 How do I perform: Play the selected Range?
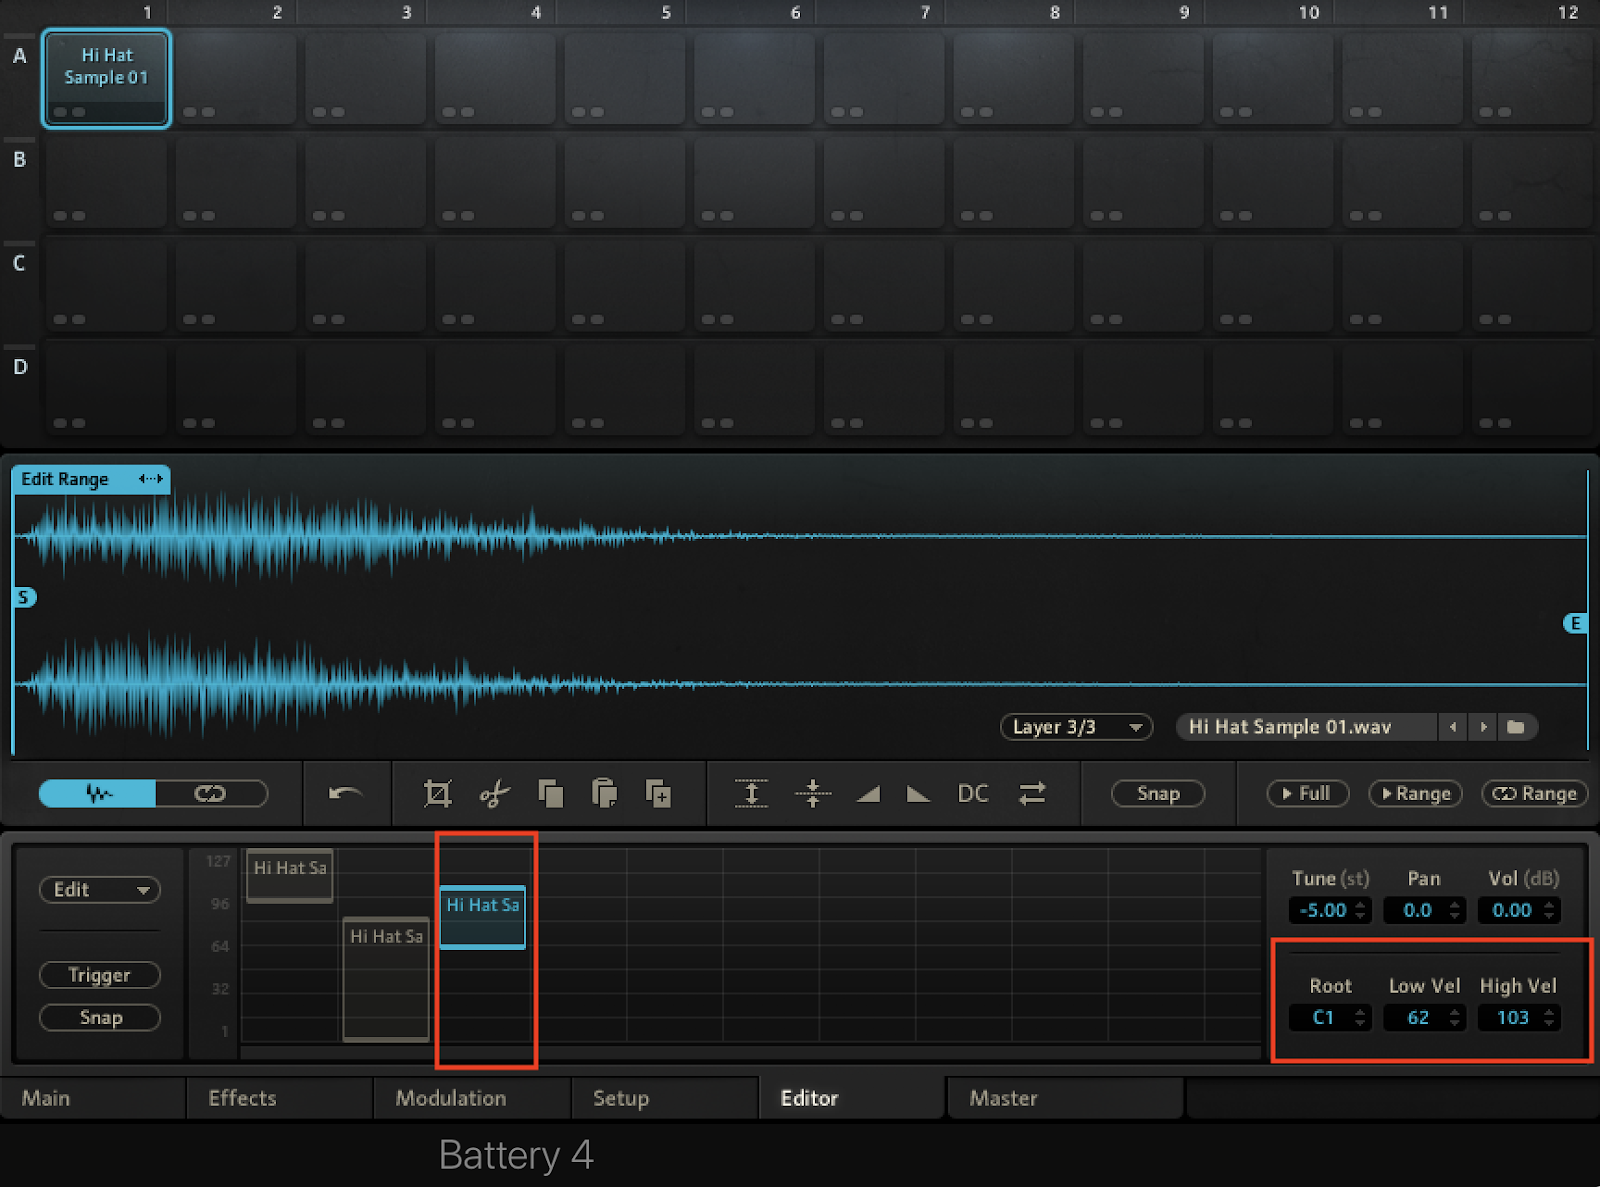[x=1415, y=794]
